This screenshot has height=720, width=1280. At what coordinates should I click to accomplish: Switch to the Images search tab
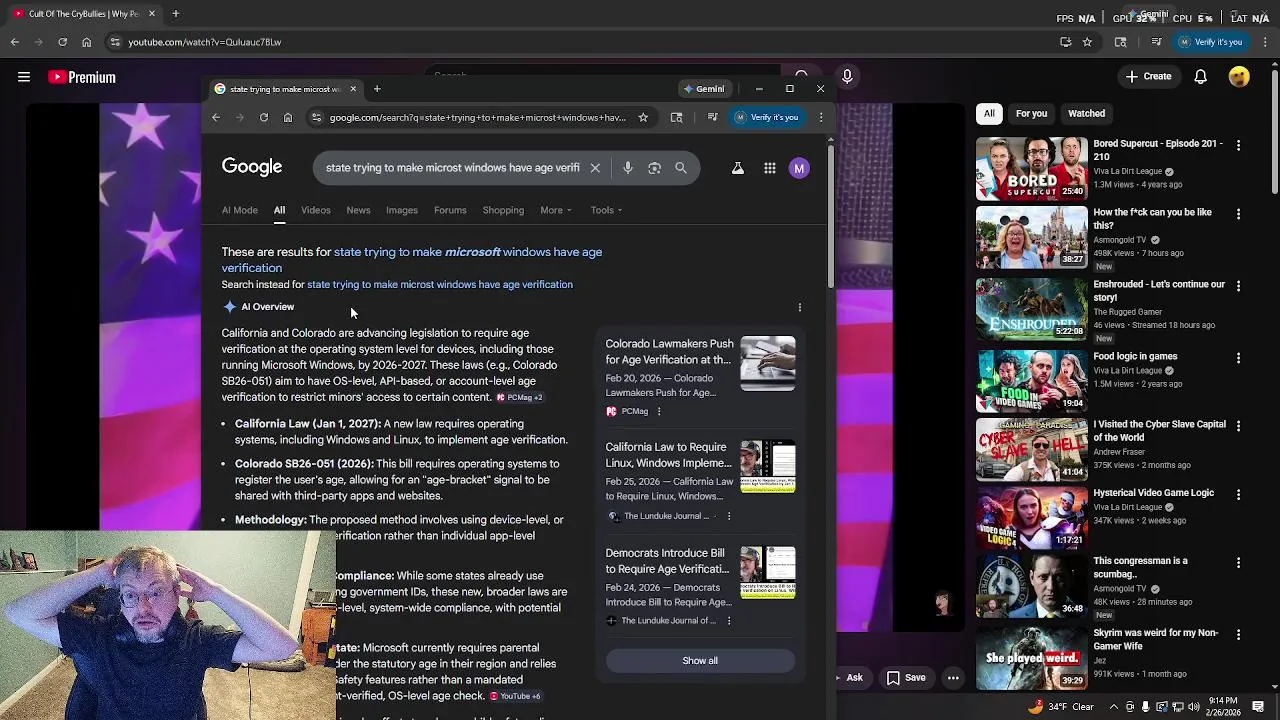click(402, 210)
